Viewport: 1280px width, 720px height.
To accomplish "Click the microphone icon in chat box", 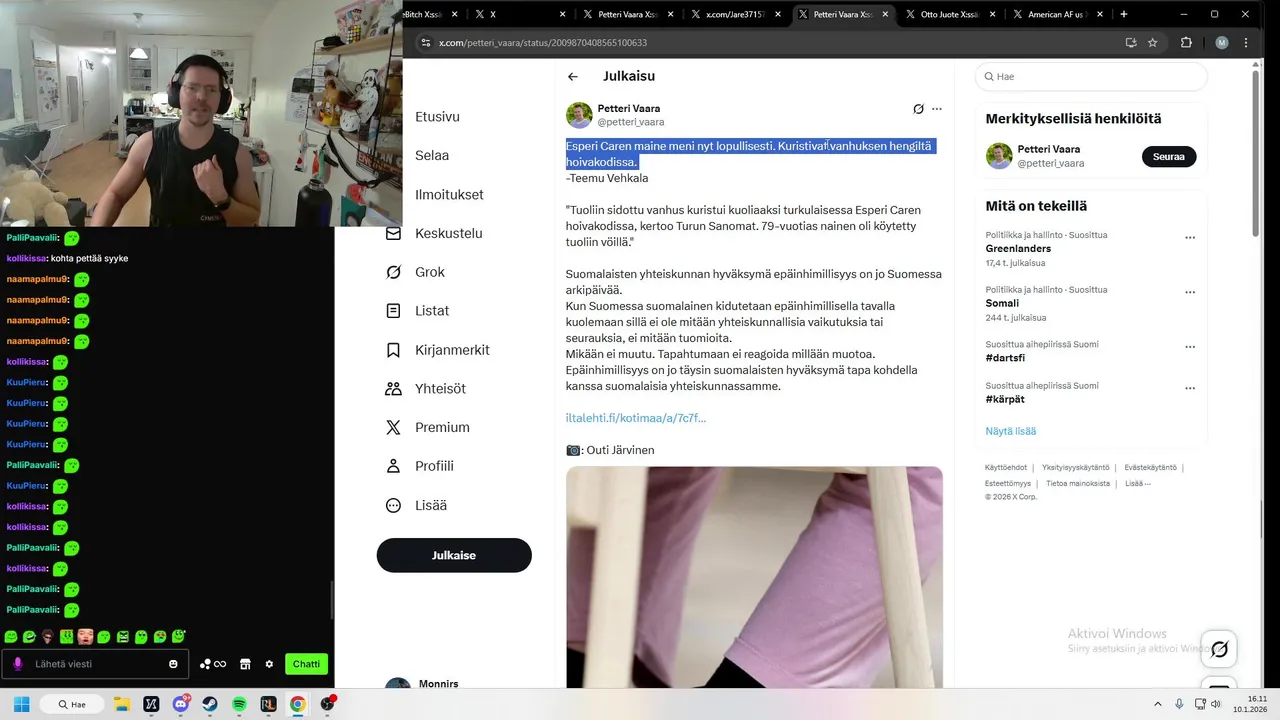I will 18,664.
